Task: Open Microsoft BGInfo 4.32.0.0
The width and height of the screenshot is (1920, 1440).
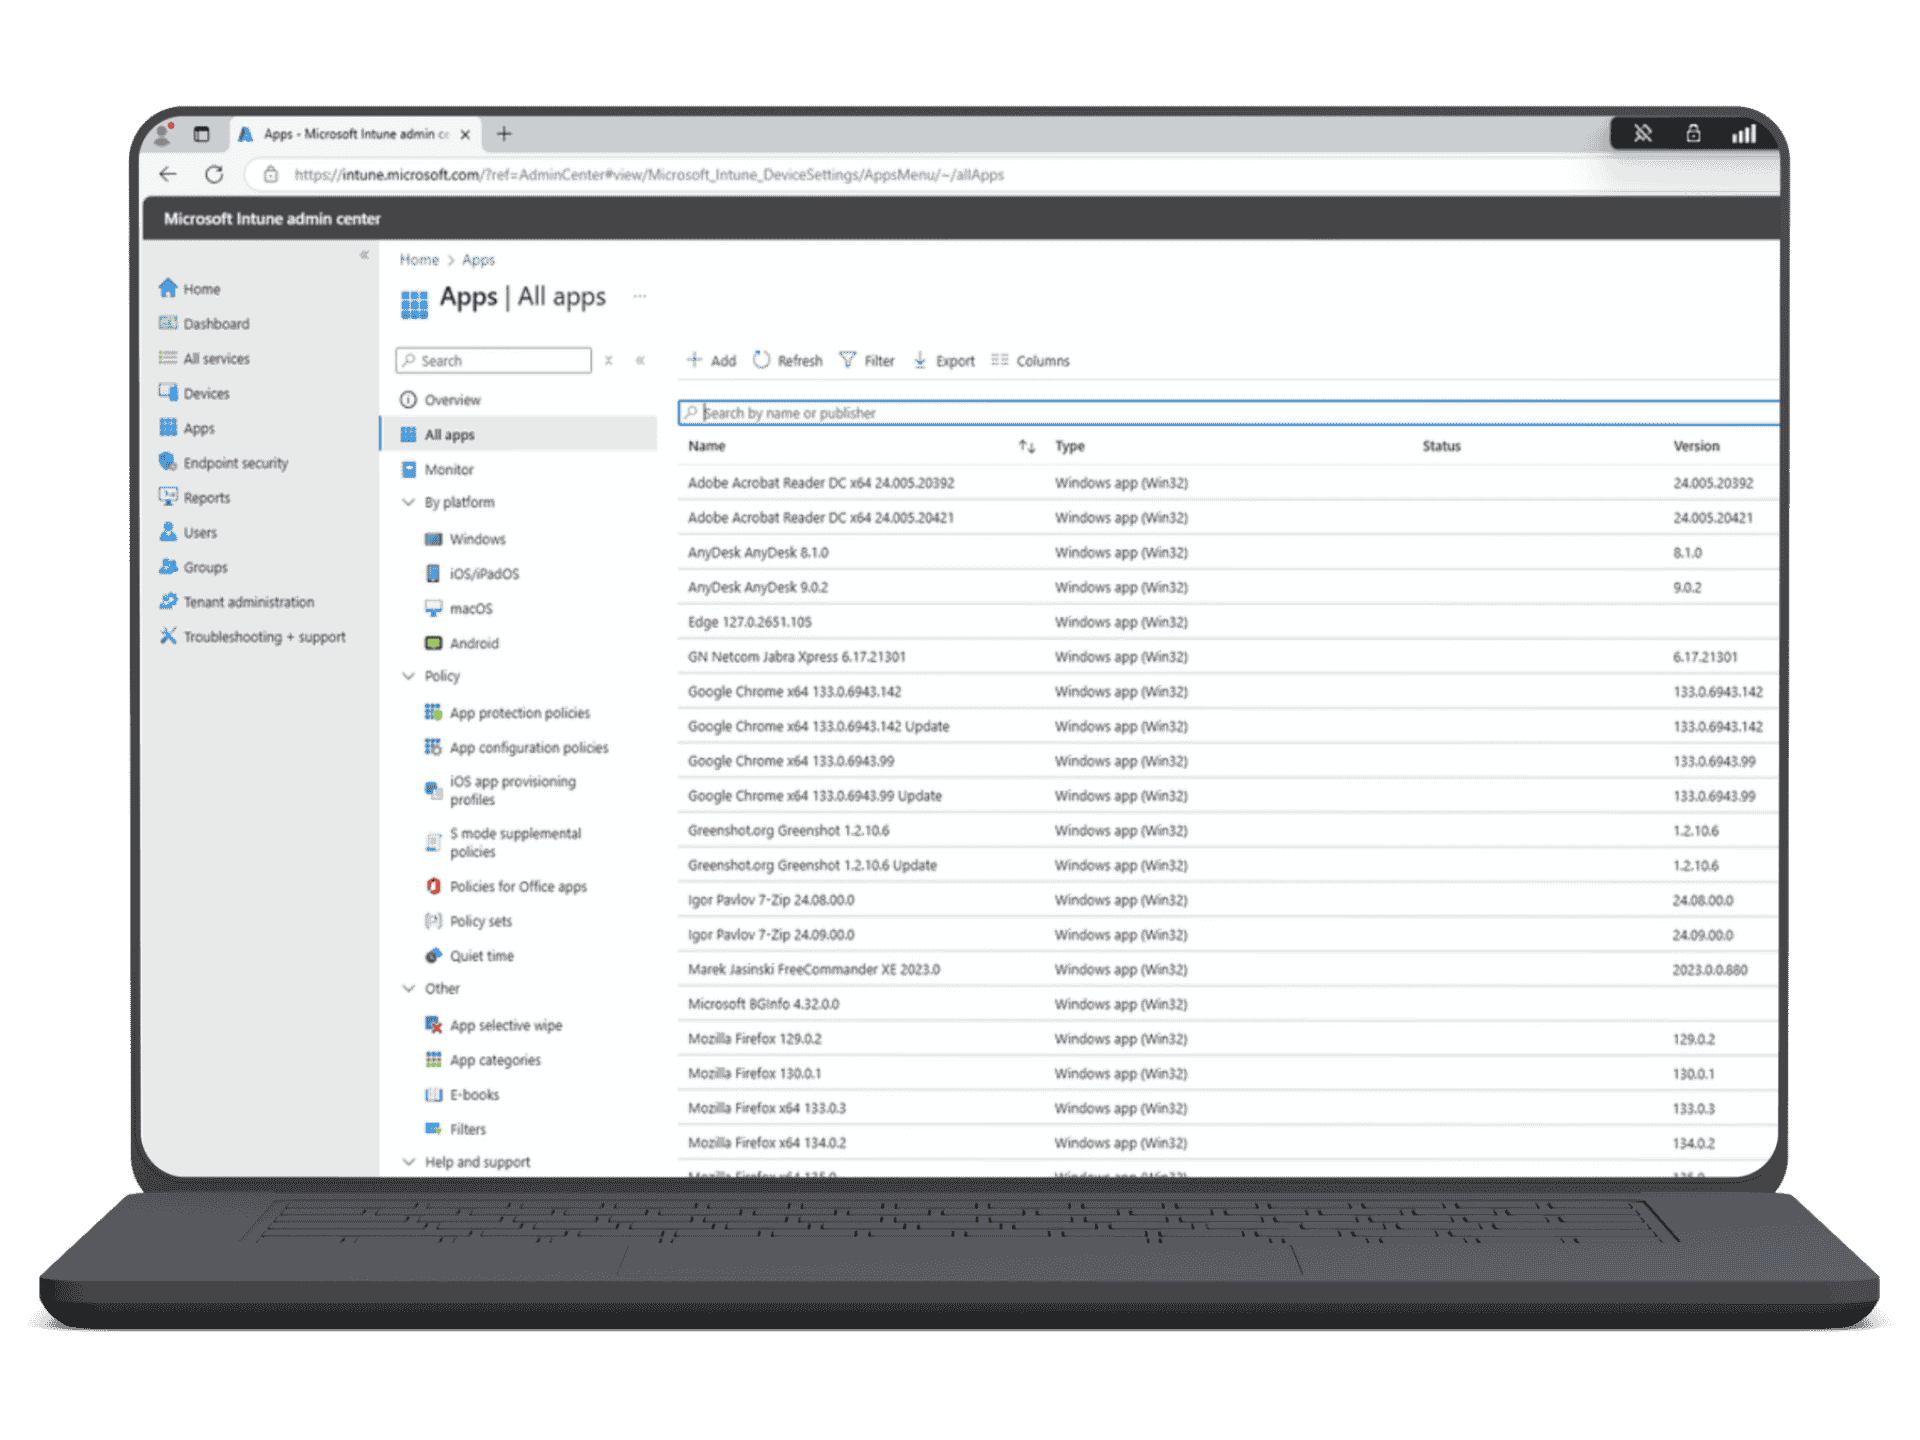Action: coord(763,1004)
